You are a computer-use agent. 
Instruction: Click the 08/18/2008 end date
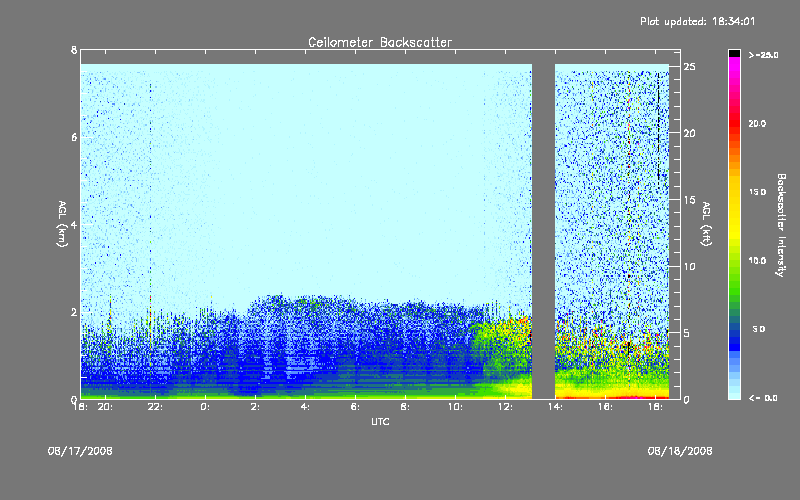(680, 451)
